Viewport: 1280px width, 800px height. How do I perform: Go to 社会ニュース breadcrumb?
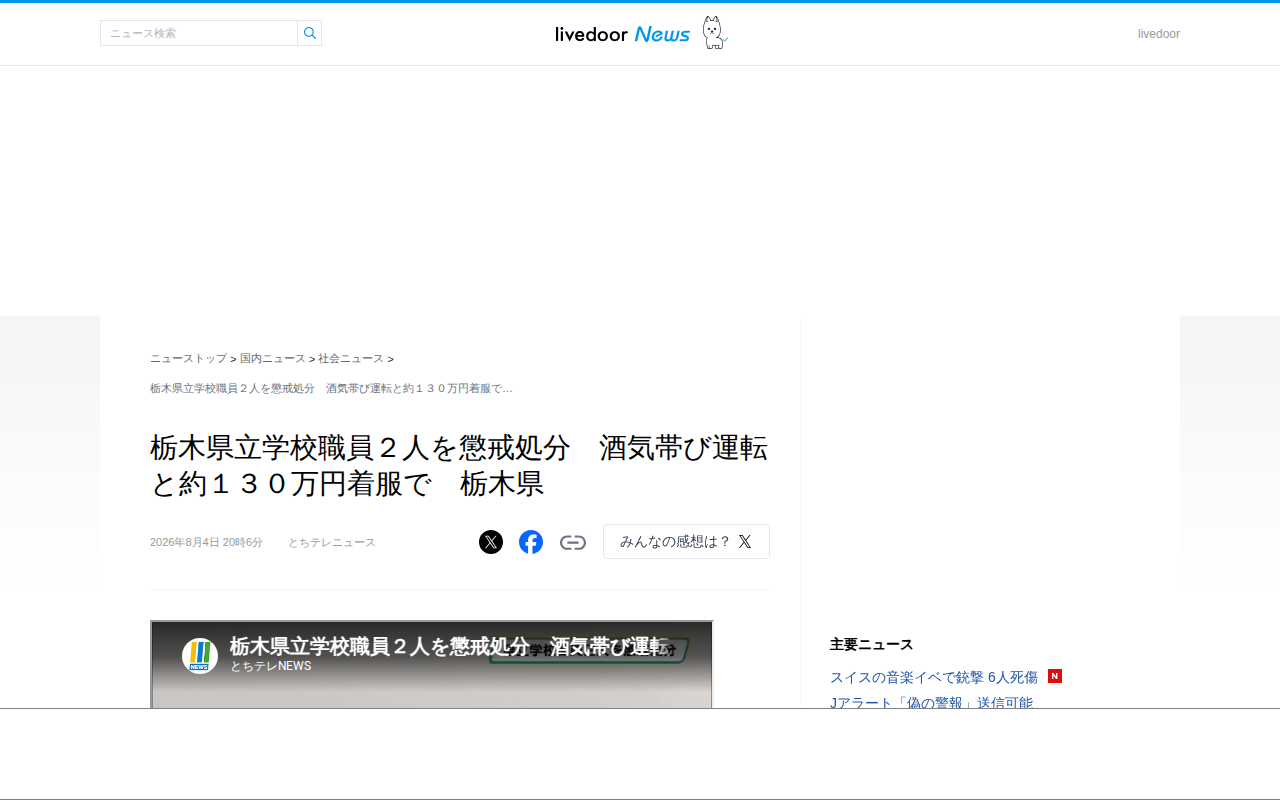[x=351, y=358]
